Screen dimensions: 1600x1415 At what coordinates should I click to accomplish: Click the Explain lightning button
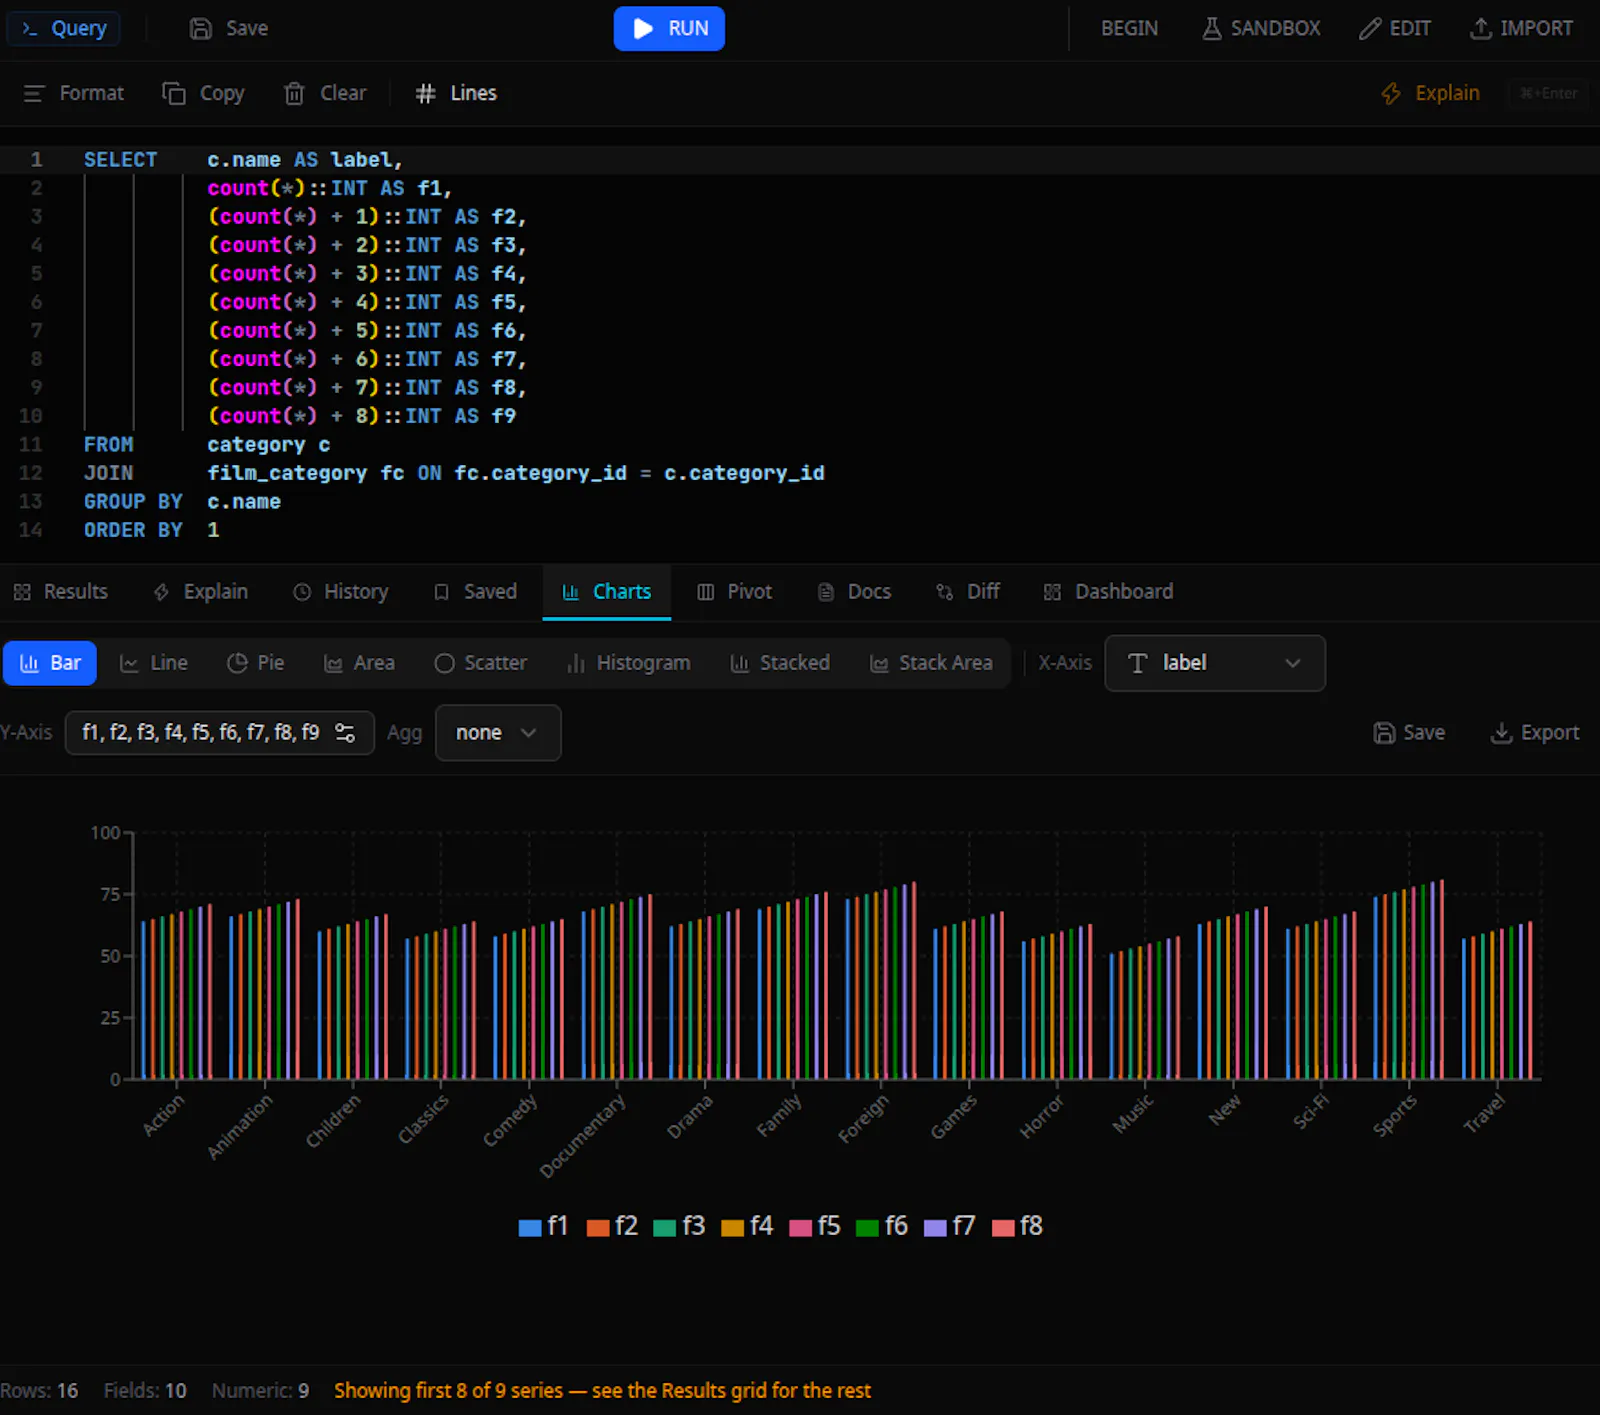pos(1430,93)
